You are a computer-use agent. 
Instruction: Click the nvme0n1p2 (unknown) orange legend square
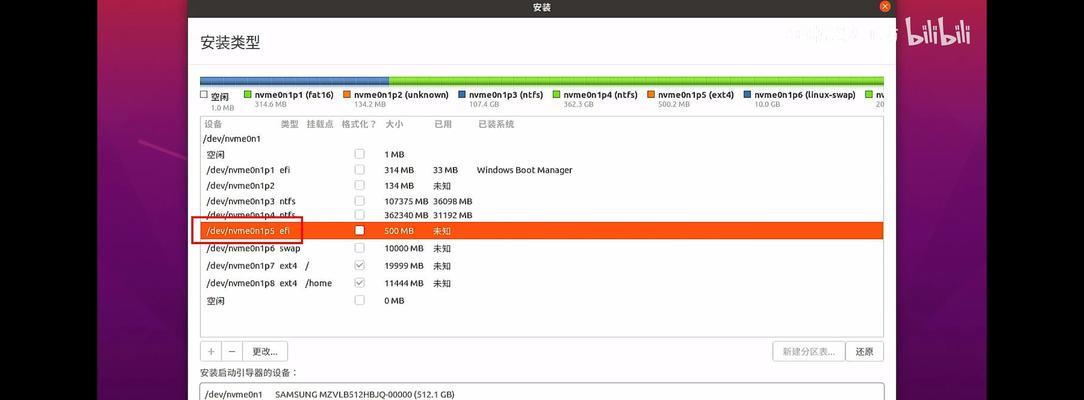click(347, 95)
